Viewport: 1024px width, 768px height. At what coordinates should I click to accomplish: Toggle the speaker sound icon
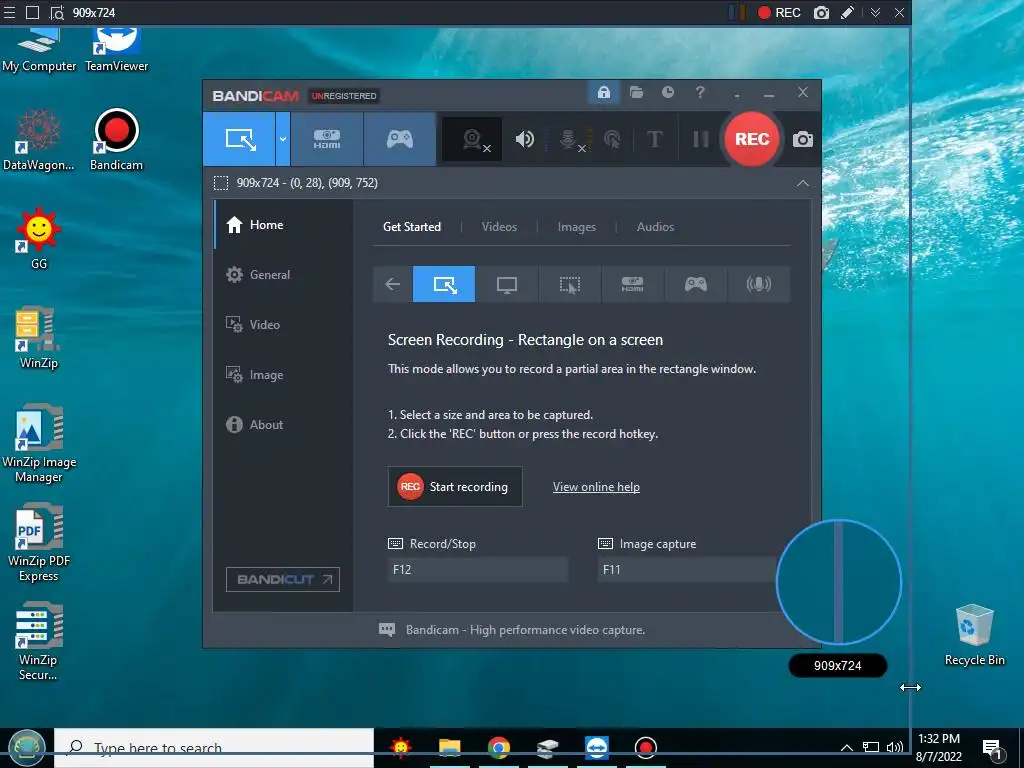pyautogui.click(x=524, y=139)
